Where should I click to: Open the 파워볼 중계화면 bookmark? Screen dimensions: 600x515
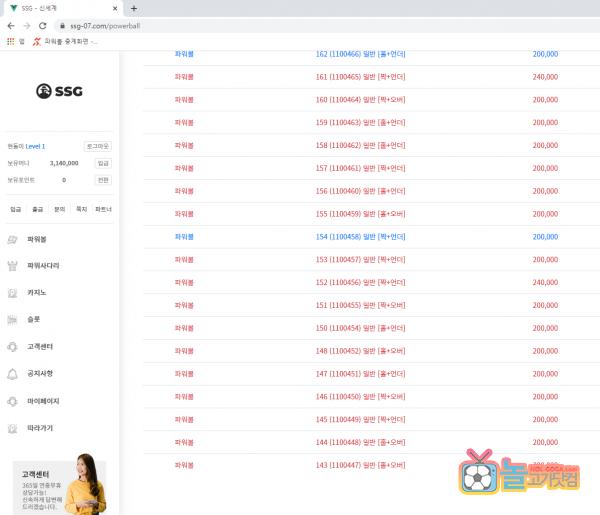point(65,42)
